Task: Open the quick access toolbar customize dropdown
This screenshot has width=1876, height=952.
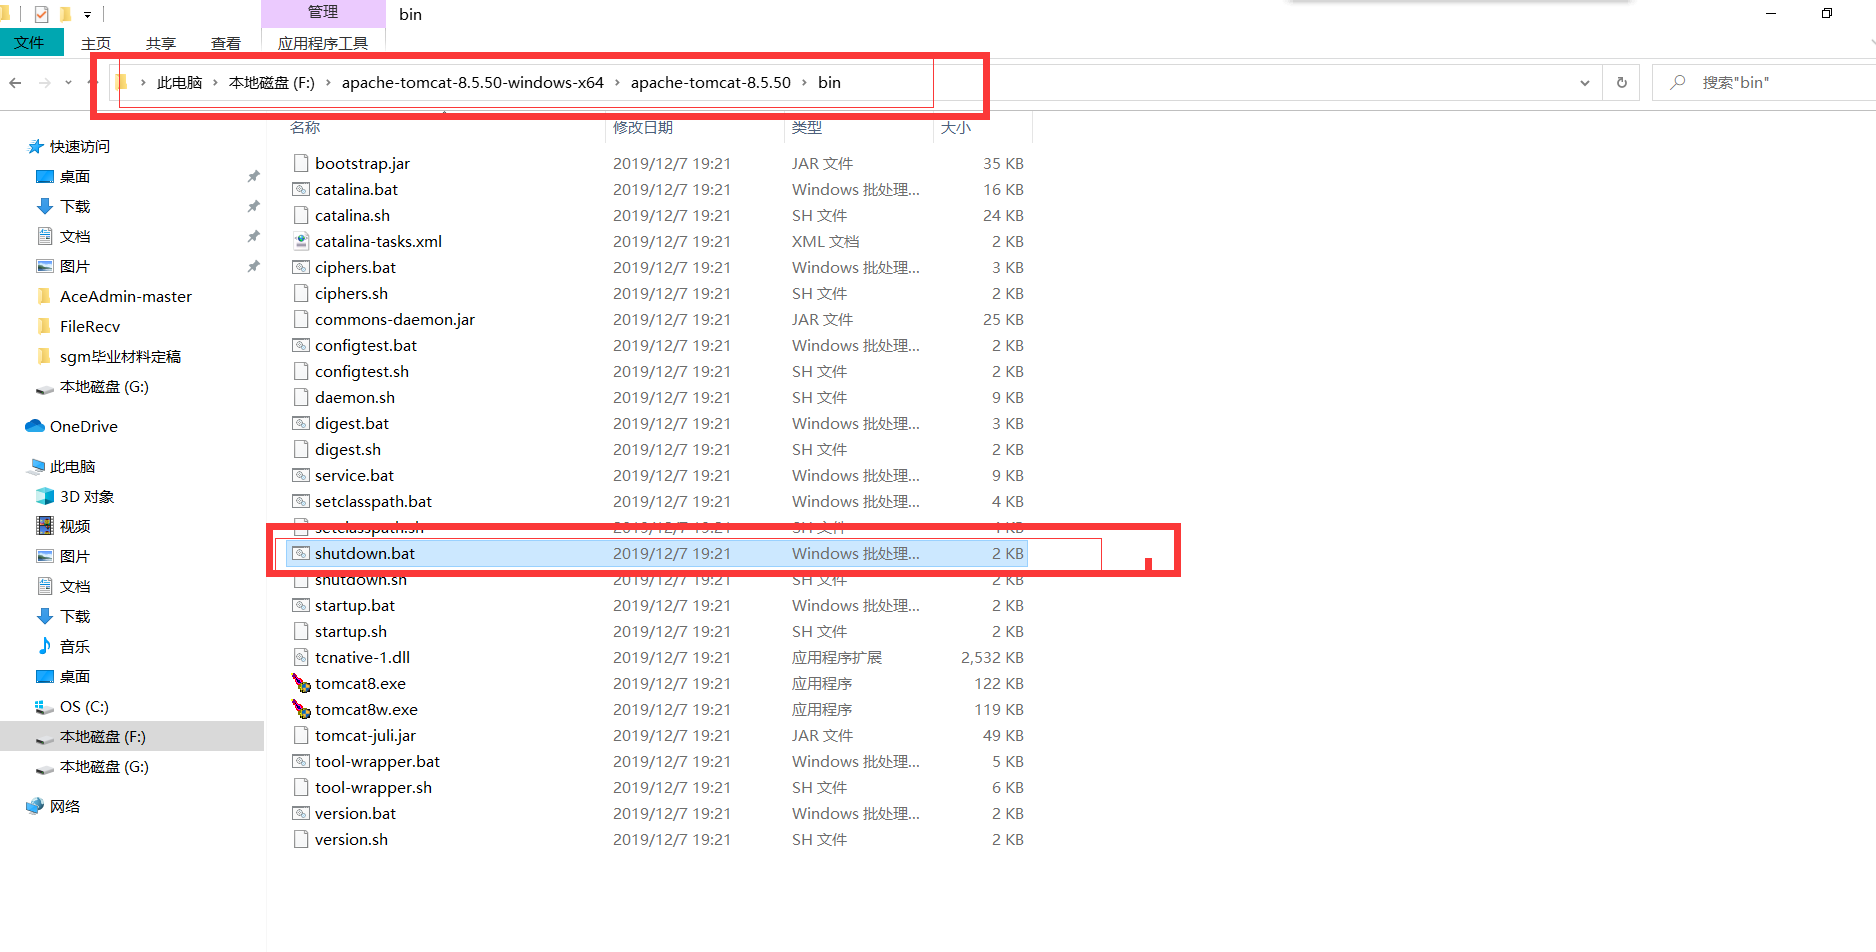Action: (87, 14)
